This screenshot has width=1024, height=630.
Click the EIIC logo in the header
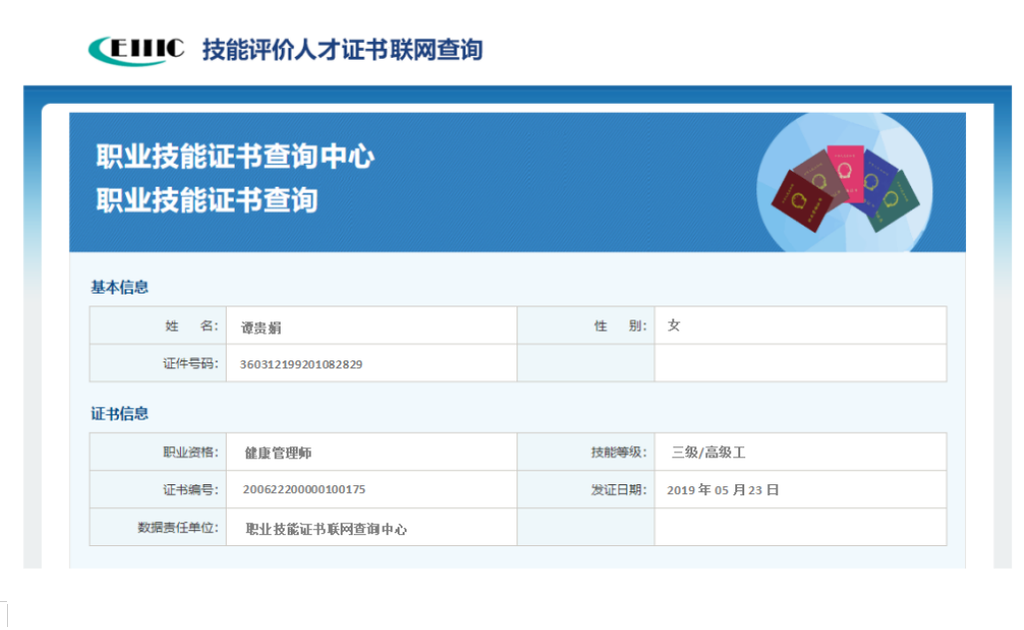tap(137, 49)
